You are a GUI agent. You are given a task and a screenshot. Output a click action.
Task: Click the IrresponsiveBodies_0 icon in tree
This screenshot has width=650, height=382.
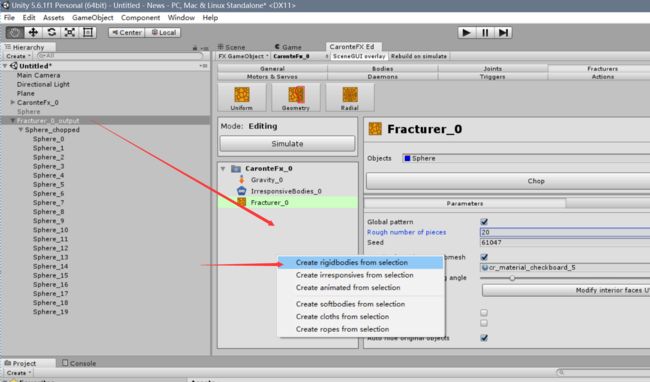[242, 191]
